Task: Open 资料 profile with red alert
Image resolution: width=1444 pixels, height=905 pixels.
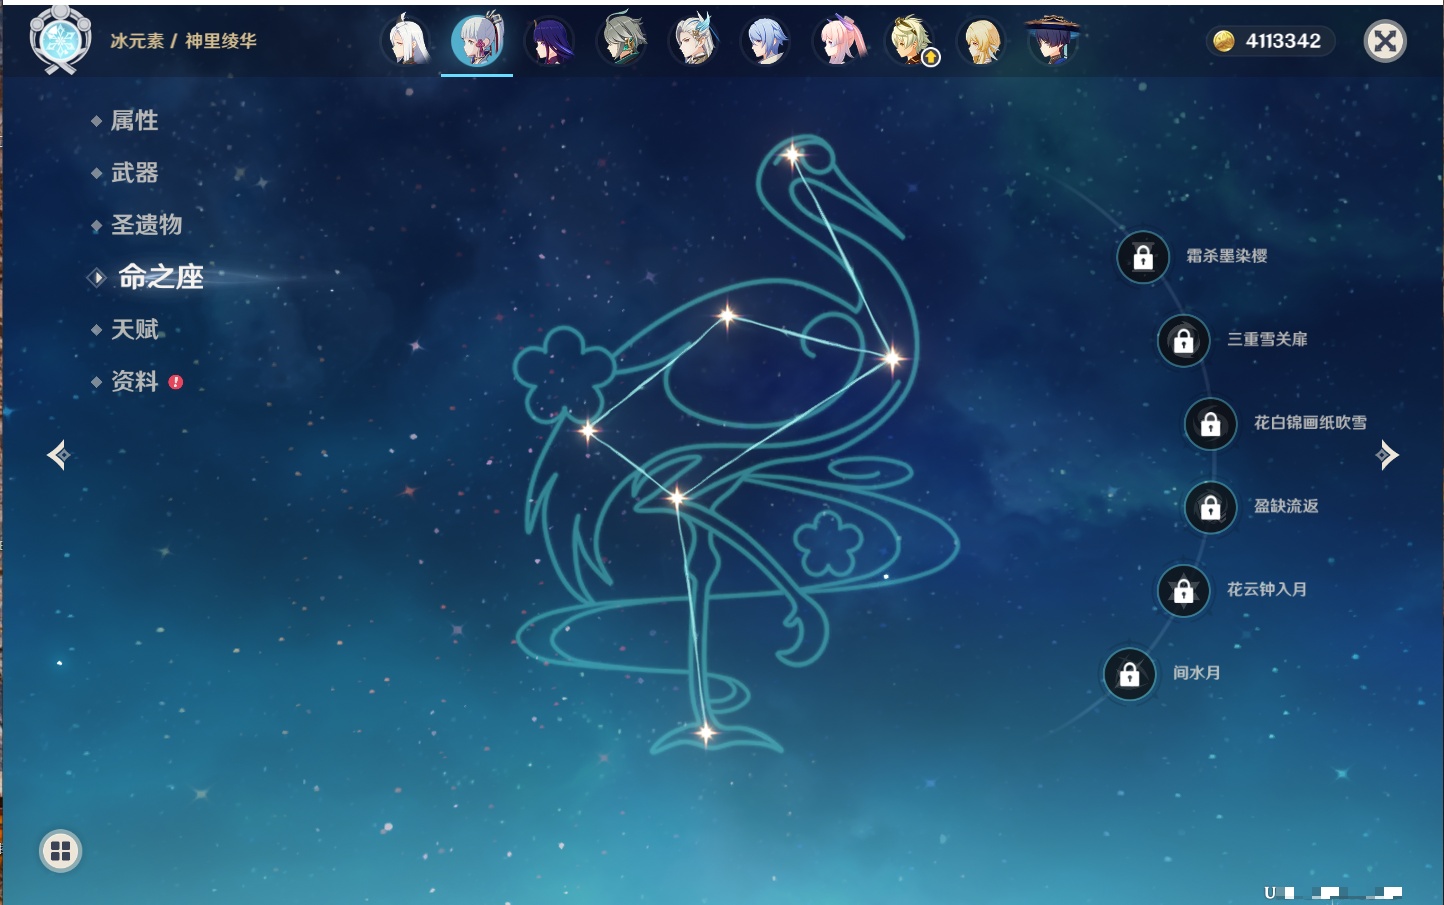Action: (x=135, y=381)
